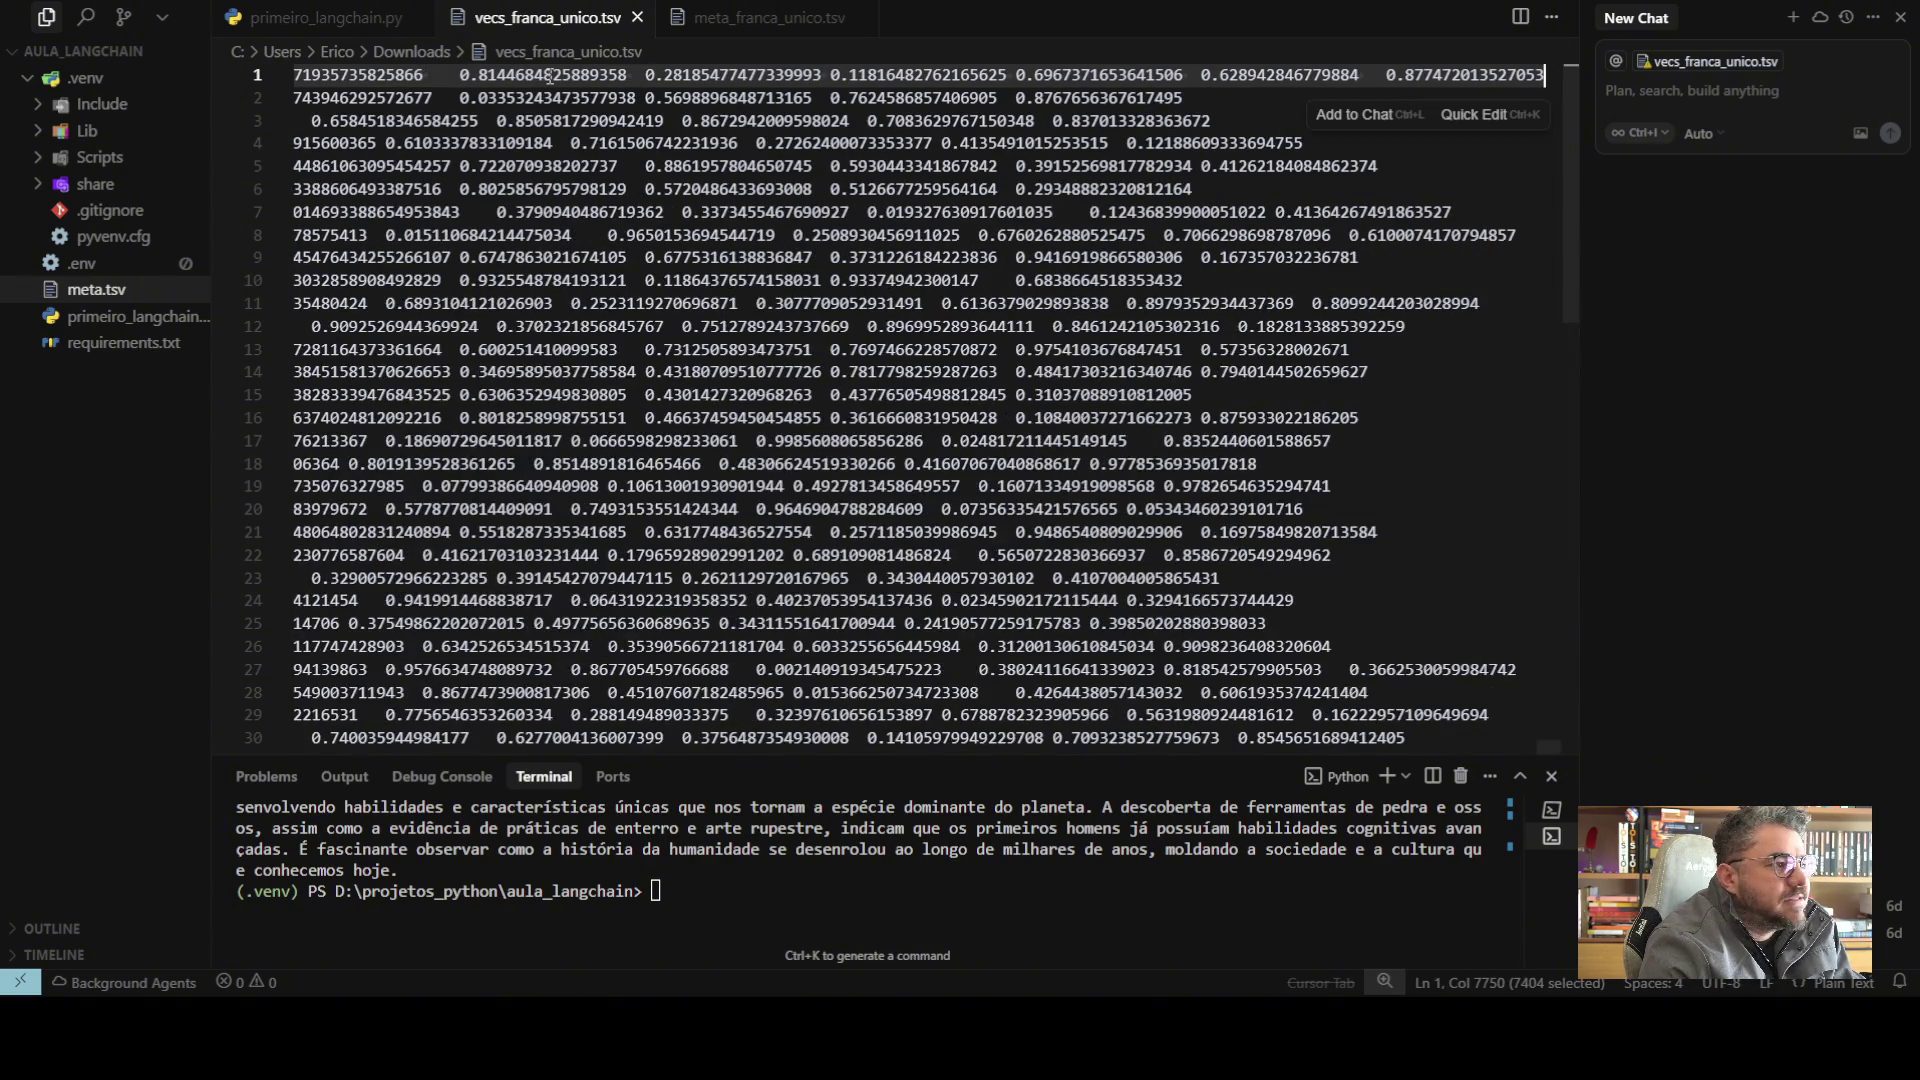The width and height of the screenshot is (1920, 1080).
Task: Open chat history clock icon
Action: pos(1846,17)
